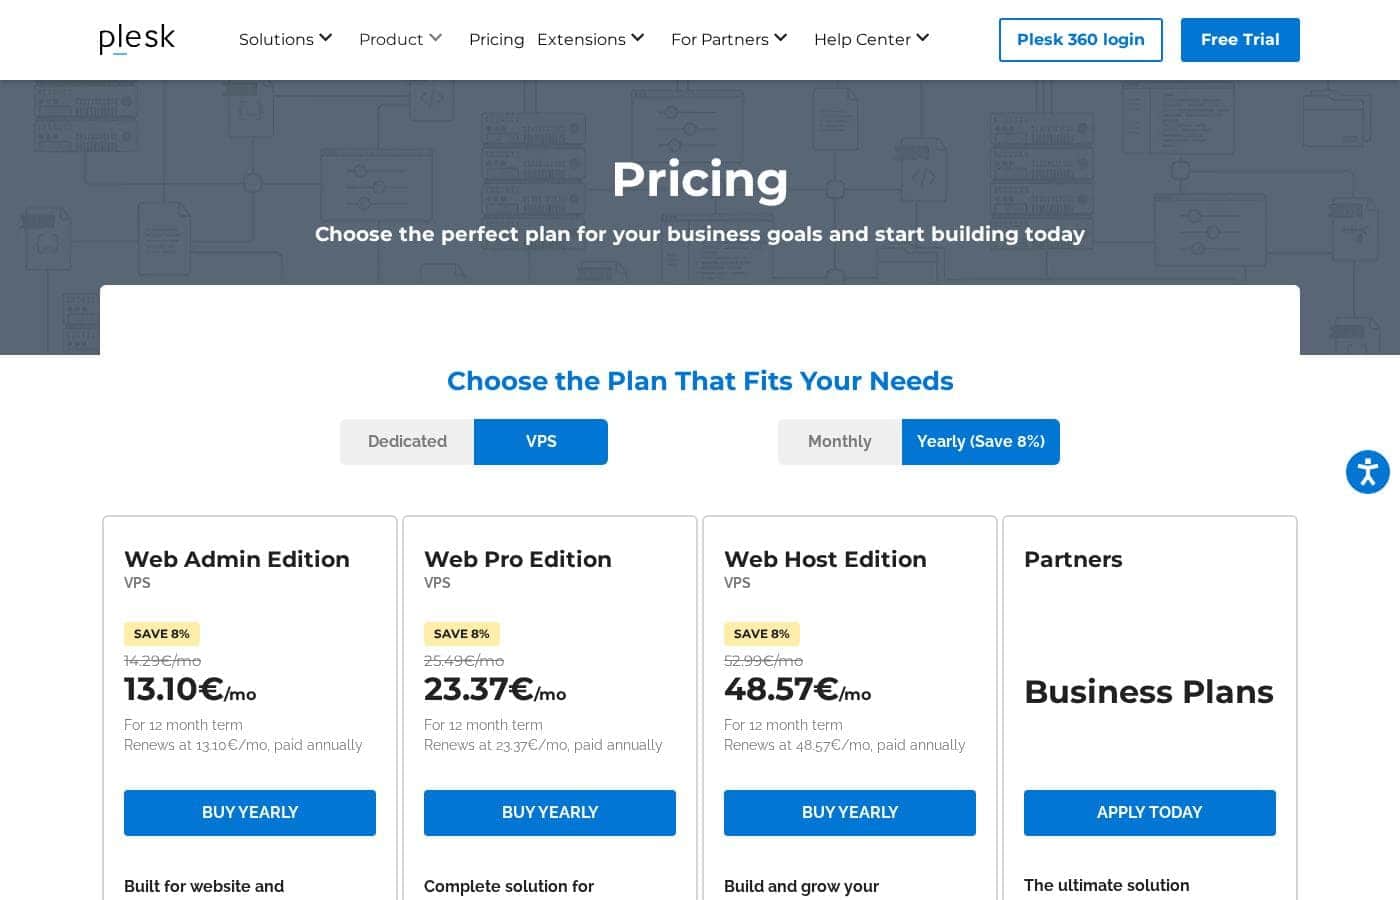Open the For Partners dropdown arrow

780,38
